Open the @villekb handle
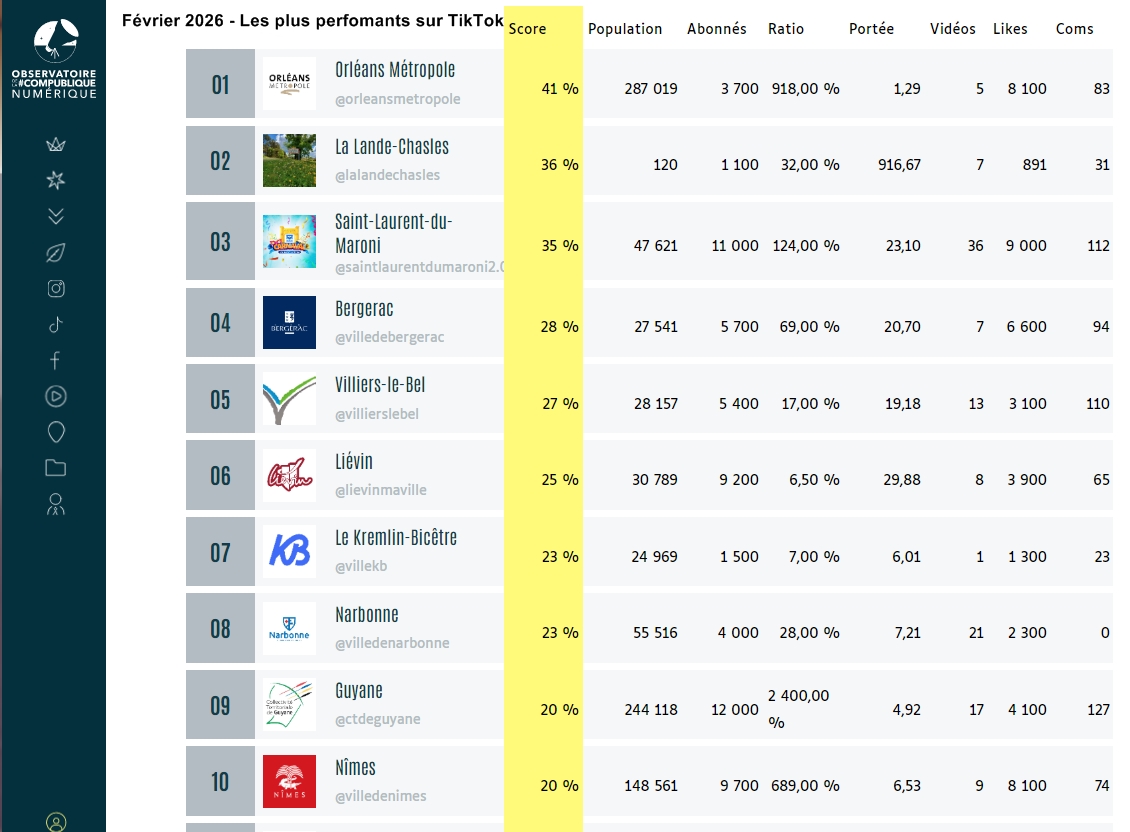 coord(361,567)
